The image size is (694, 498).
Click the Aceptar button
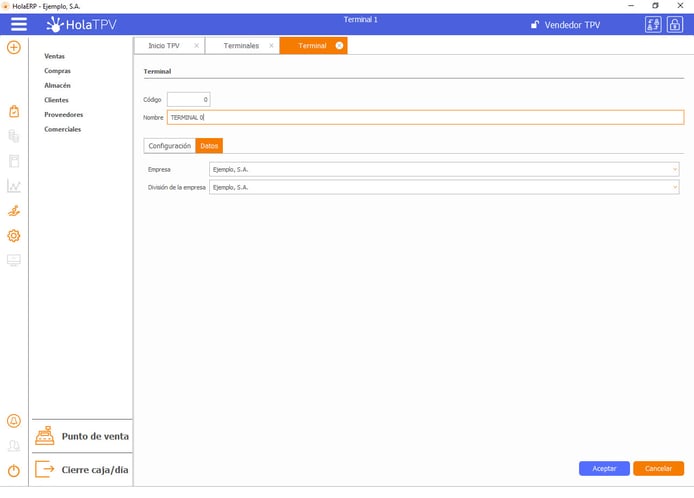coord(604,468)
